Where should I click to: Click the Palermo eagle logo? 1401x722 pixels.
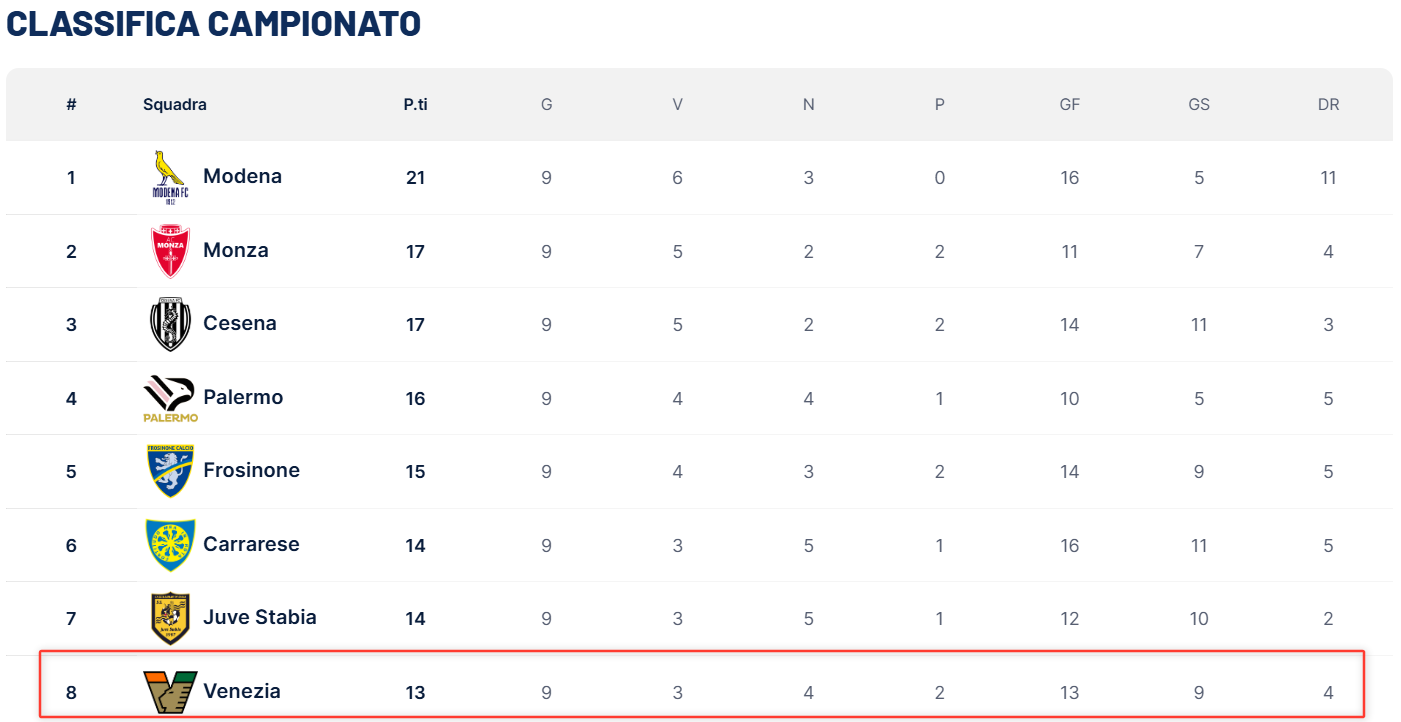(170, 398)
